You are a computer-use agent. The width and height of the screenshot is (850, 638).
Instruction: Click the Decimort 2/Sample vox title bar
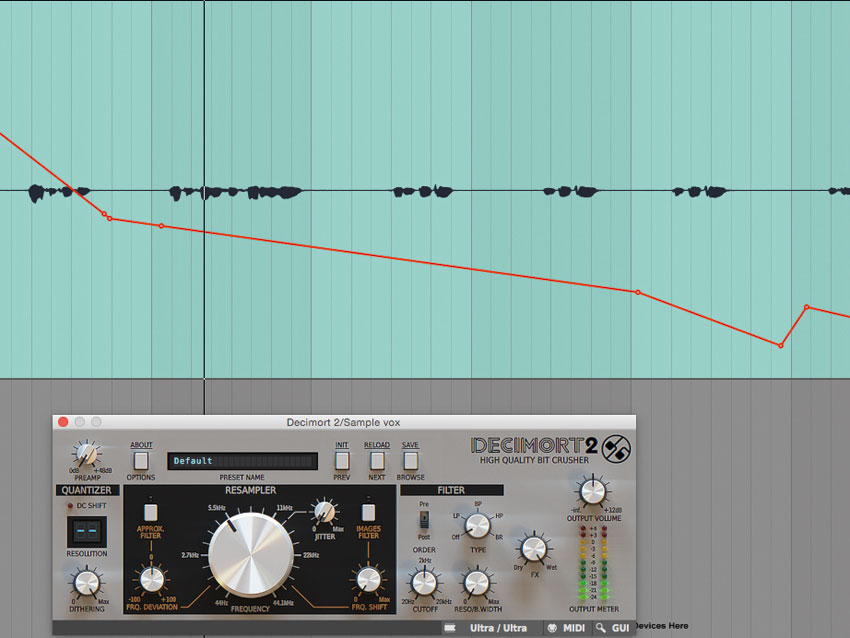(344, 422)
